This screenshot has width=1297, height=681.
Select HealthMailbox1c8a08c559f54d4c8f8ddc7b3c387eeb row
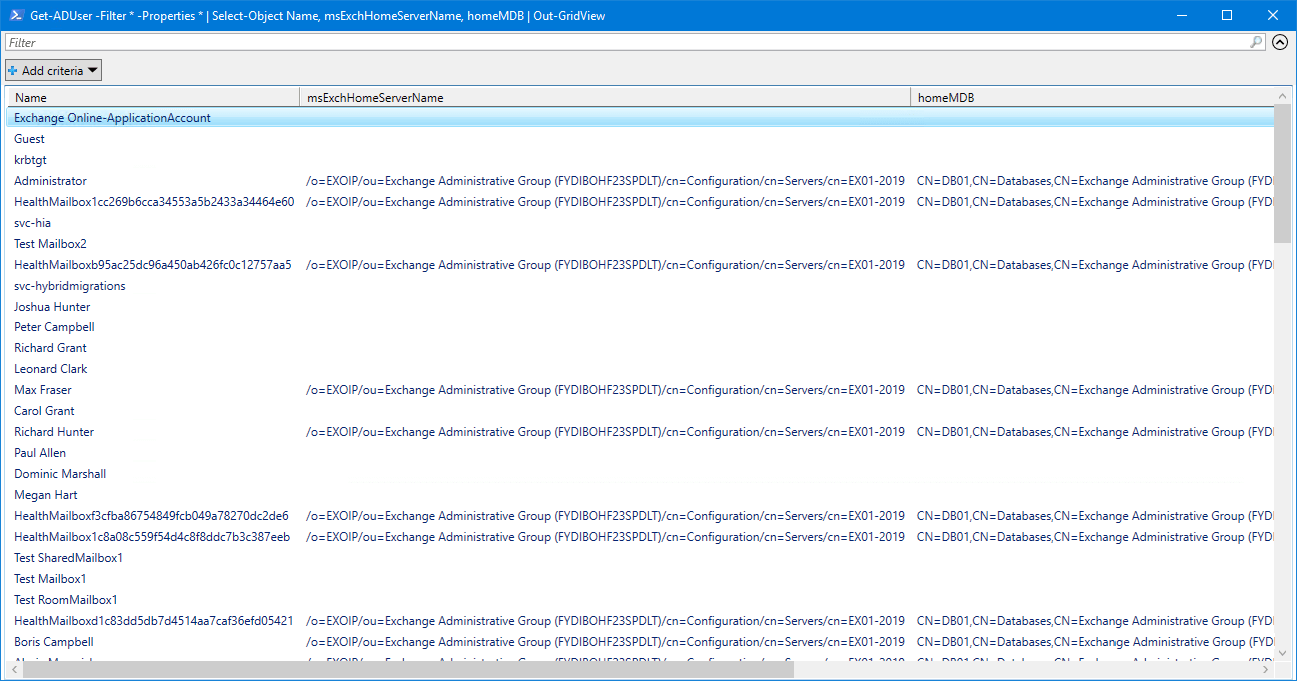coord(640,537)
